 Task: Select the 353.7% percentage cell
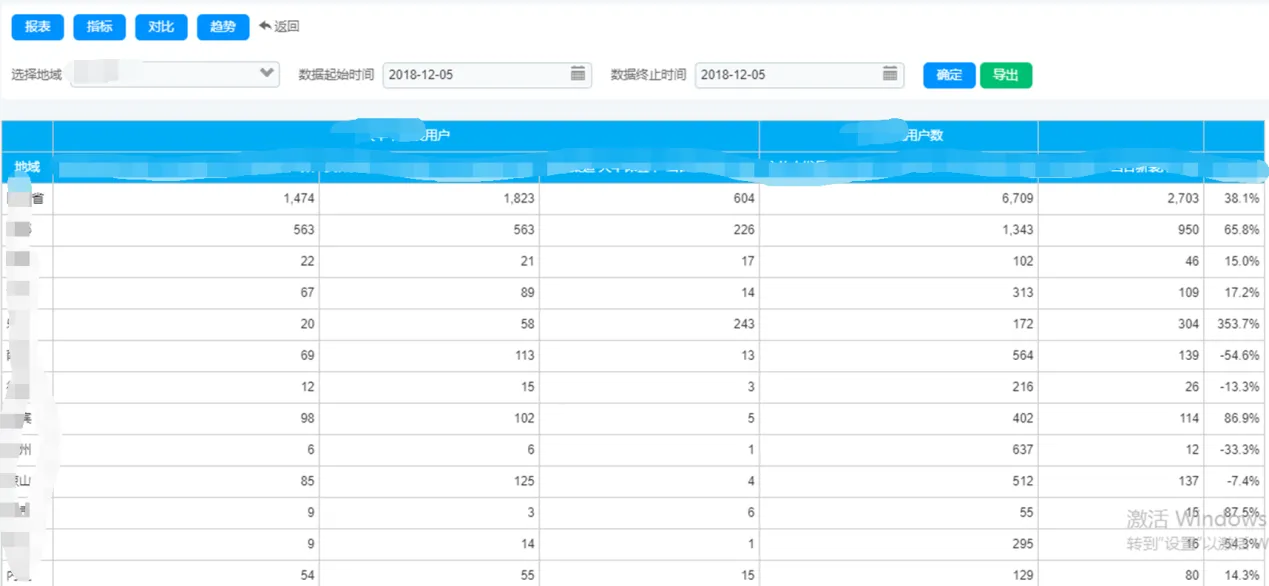[x=1236, y=325]
